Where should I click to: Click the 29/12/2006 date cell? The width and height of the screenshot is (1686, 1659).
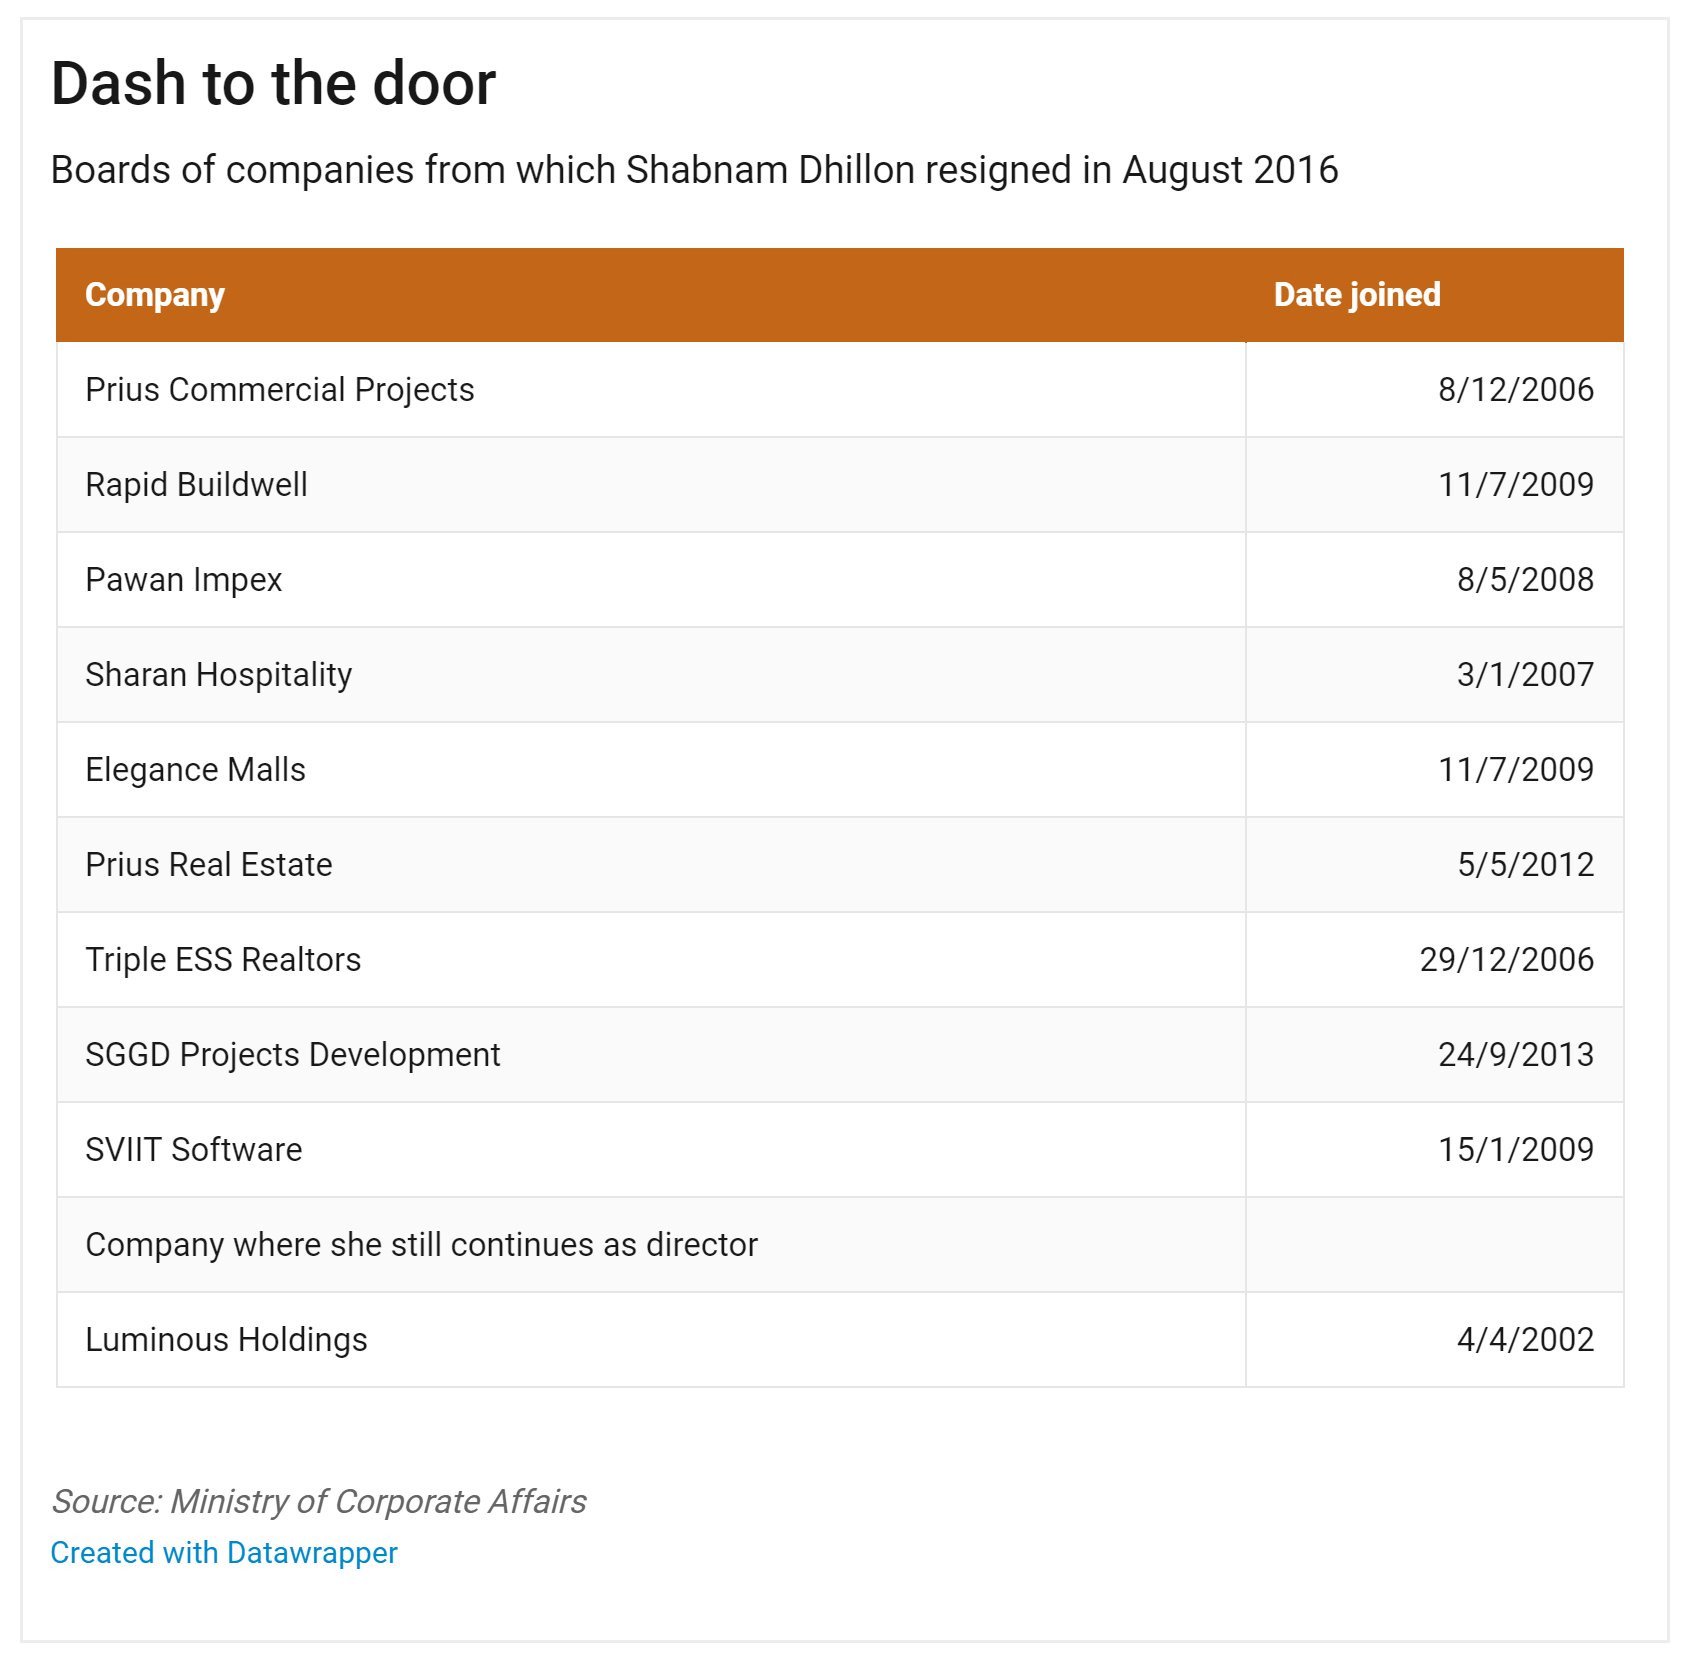pyautogui.click(x=1506, y=960)
